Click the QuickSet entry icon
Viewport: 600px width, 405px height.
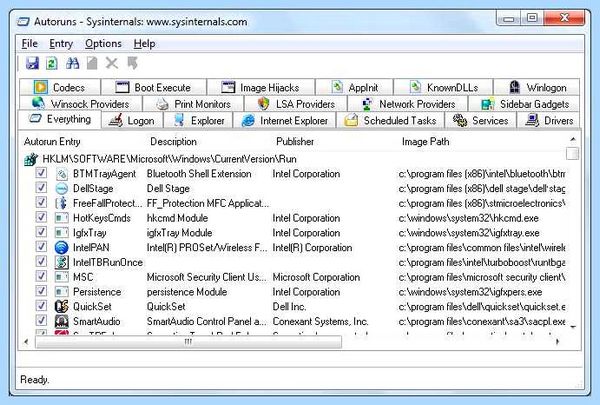click(x=62, y=307)
